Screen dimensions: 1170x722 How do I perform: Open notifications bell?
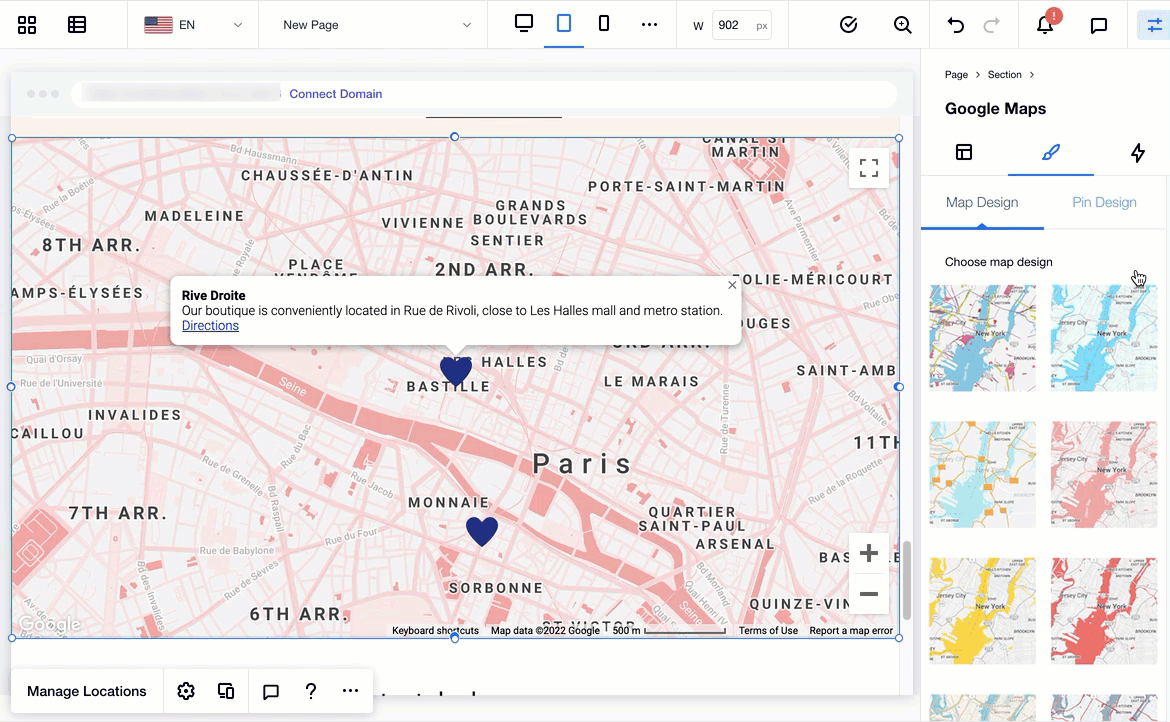[1045, 25]
